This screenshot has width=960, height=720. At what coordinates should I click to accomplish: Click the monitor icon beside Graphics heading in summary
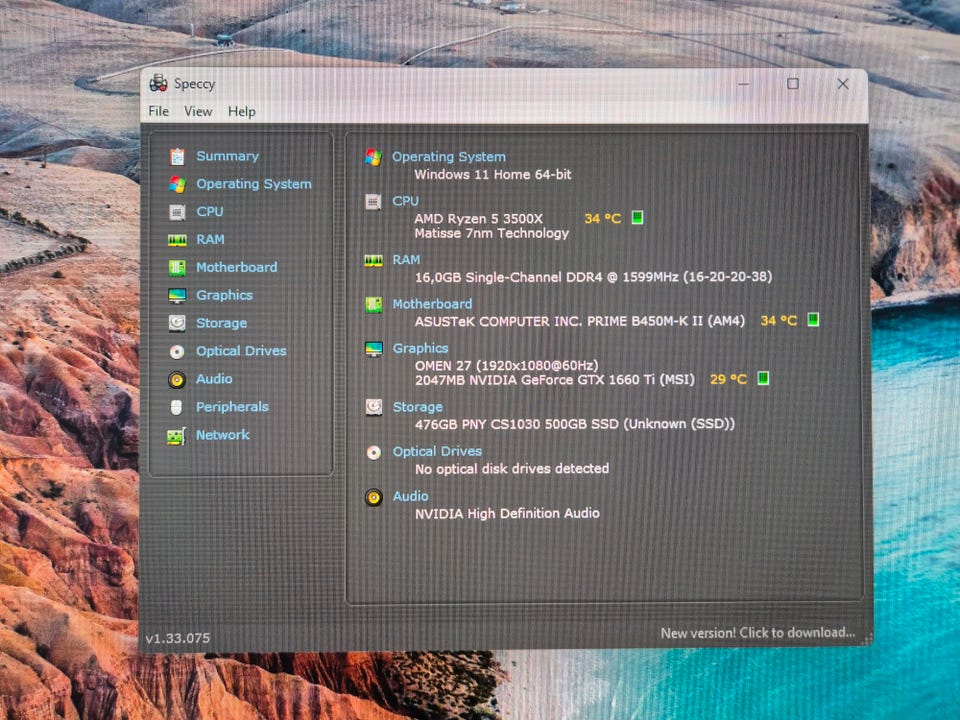tap(373, 349)
